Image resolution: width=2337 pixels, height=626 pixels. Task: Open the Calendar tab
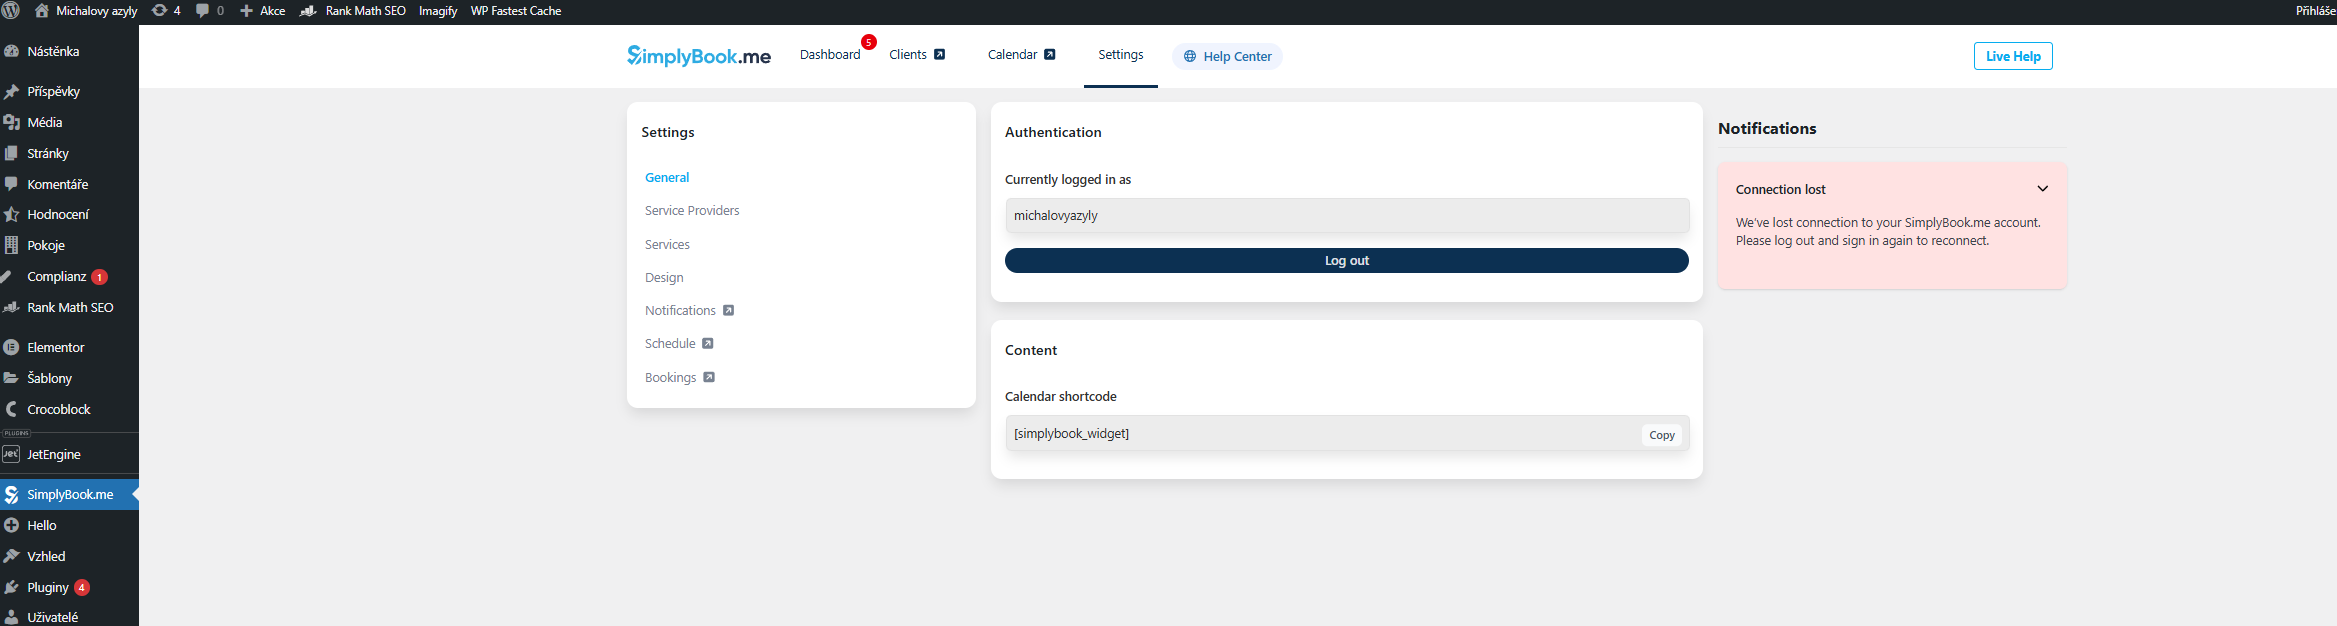pos(1012,55)
